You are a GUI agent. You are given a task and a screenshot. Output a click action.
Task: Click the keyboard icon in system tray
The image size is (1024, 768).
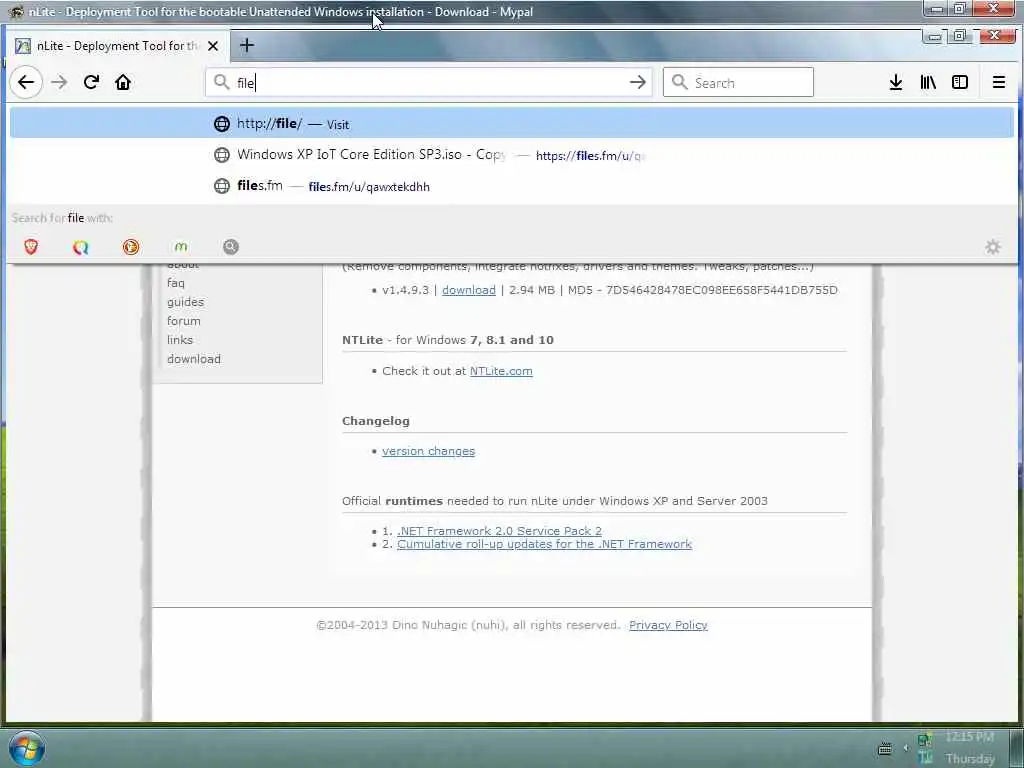(885, 748)
